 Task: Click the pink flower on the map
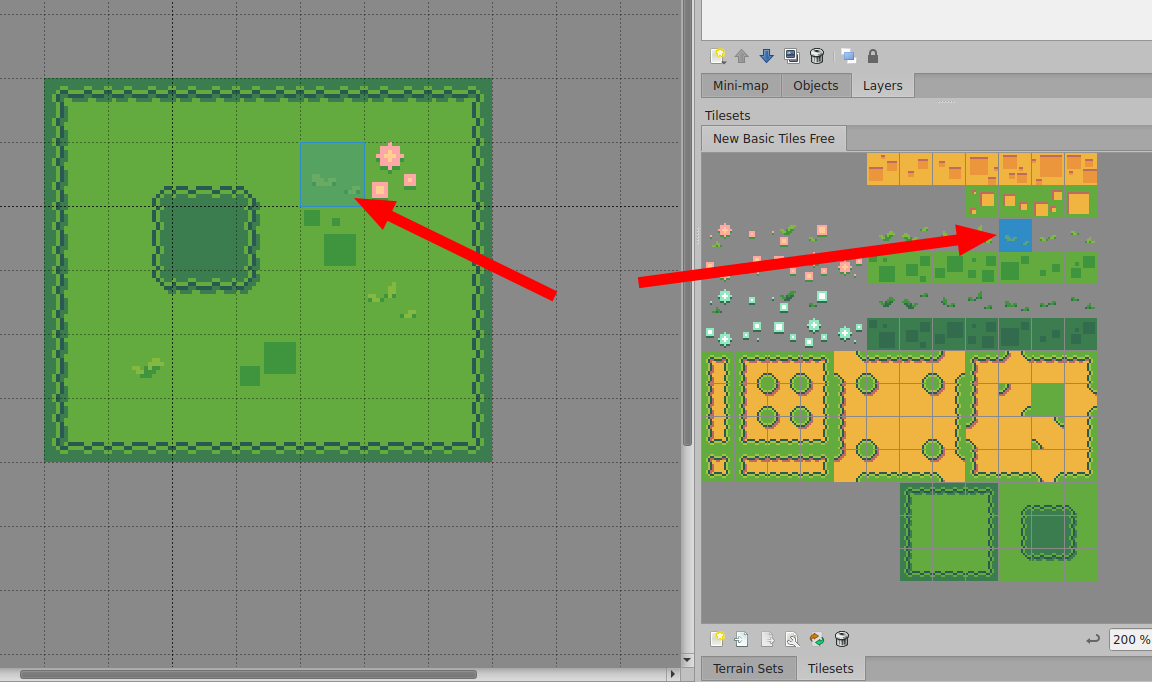tap(389, 155)
